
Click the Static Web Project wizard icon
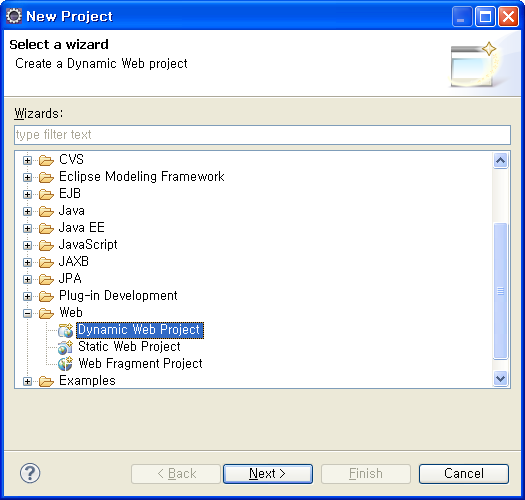coord(65,348)
